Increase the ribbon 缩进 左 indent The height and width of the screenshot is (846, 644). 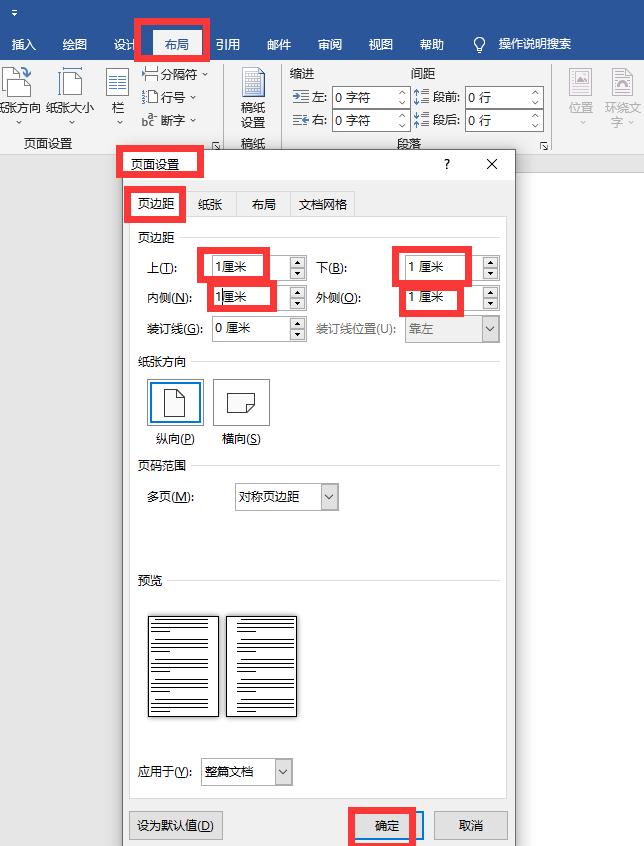coord(402,92)
